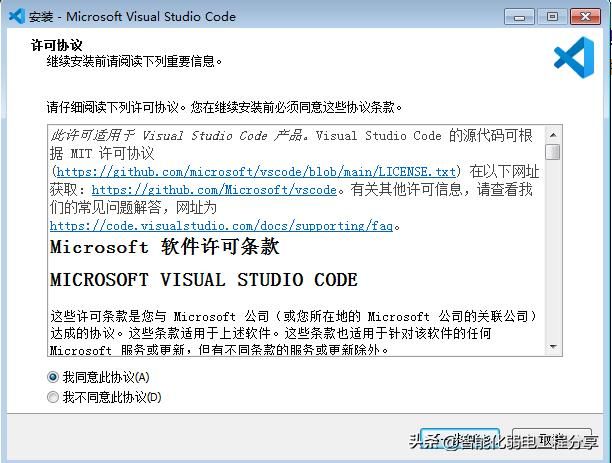Maximize the installer window
The height and width of the screenshot is (463, 612).
coord(550,16)
